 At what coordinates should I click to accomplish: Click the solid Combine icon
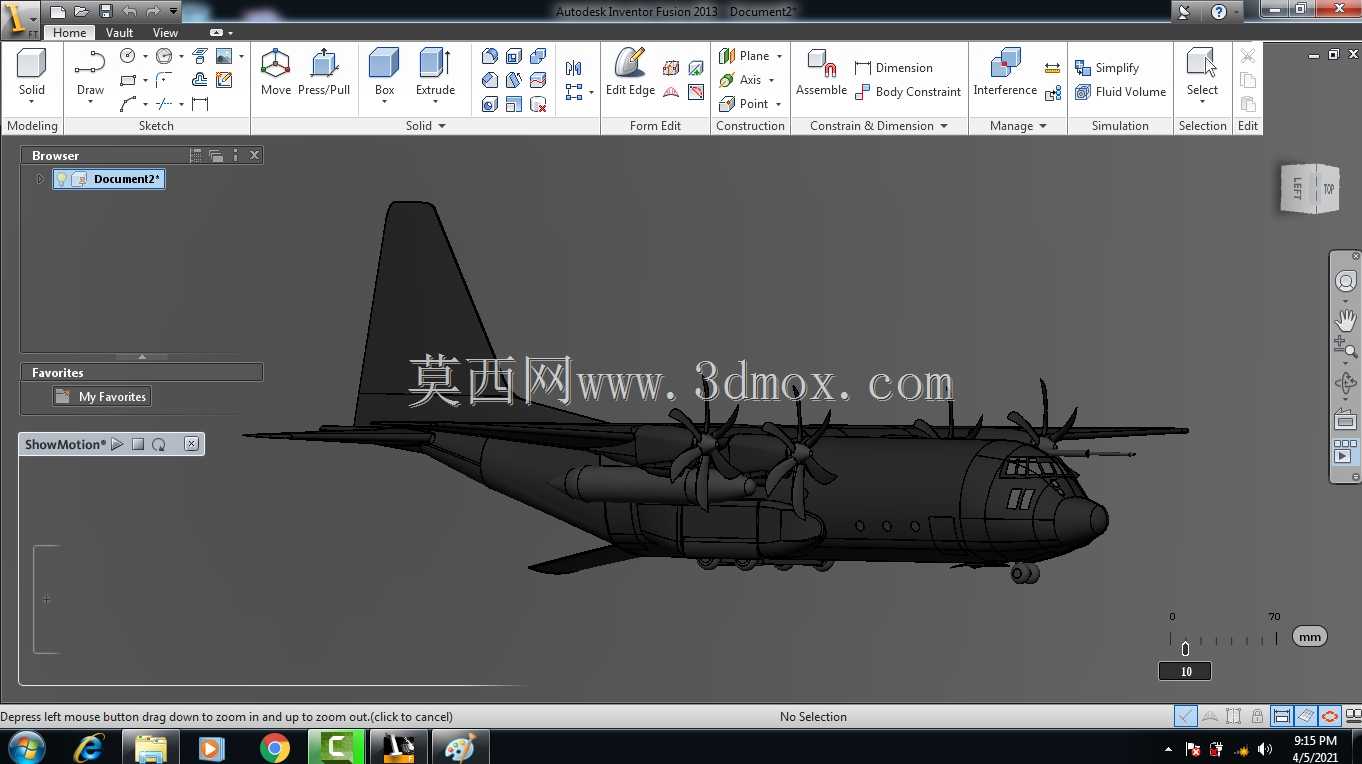pos(538,56)
